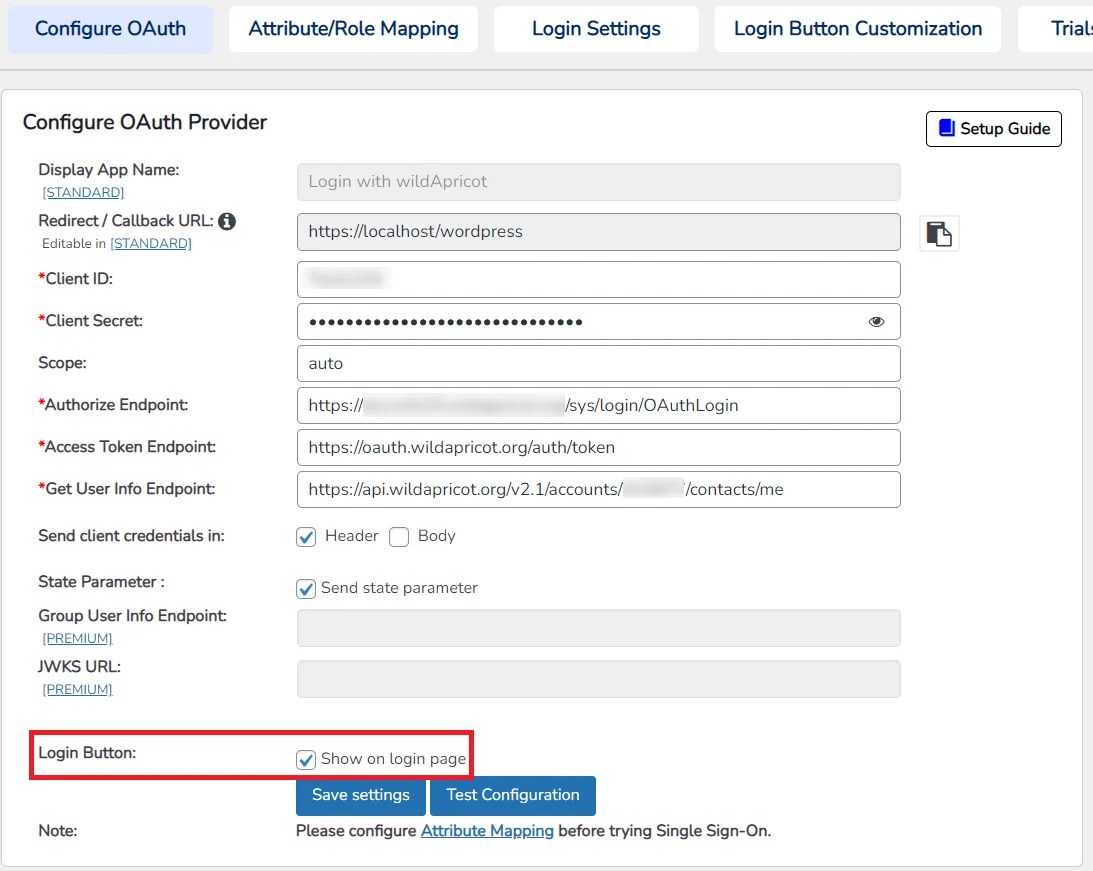The height and width of the screenshot is (871, 1093).
Task: Click the book icon on the Setup Guide button
Action: pos(945,128)
